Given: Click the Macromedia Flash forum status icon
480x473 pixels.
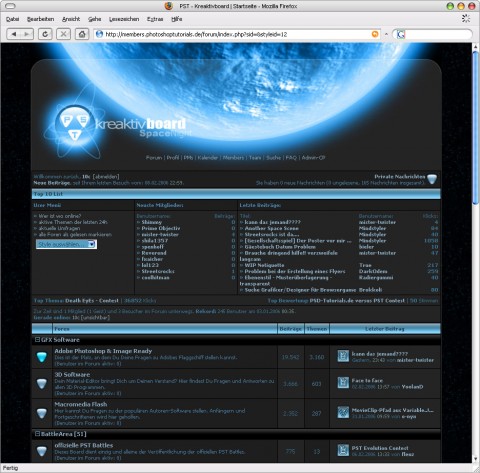Looking at the screenshot, I should point(42,413).
